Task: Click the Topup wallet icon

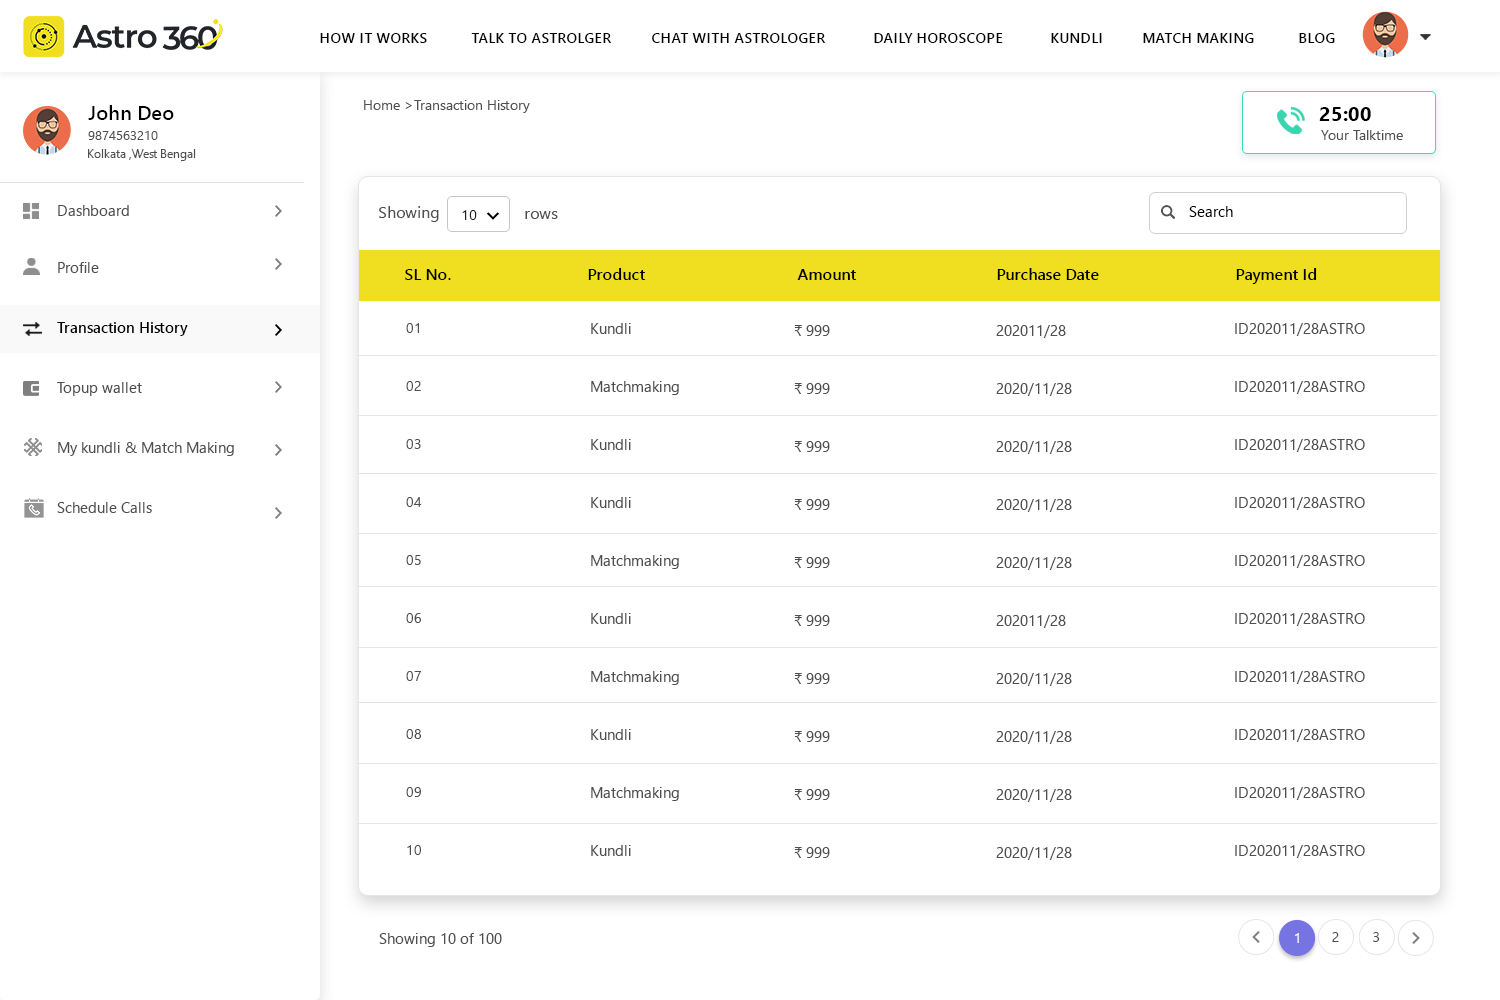Action: click(x=32, y=388)
